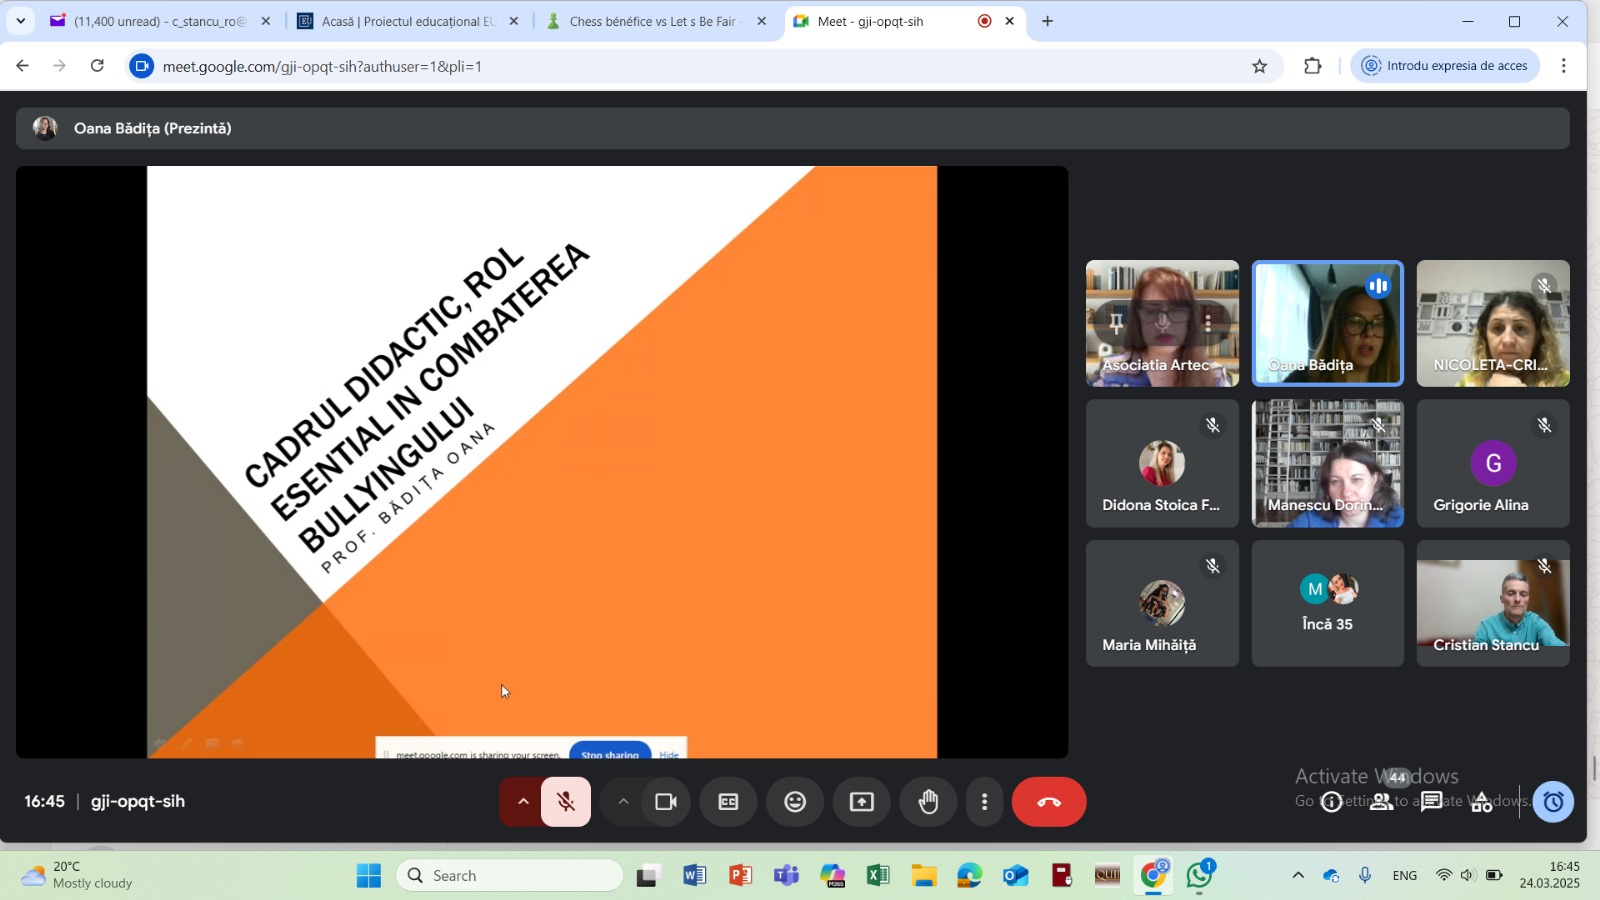Open the meeting details info icon
The width and height of the screenshot is (1600, 900).
(x=1331, y=802)
